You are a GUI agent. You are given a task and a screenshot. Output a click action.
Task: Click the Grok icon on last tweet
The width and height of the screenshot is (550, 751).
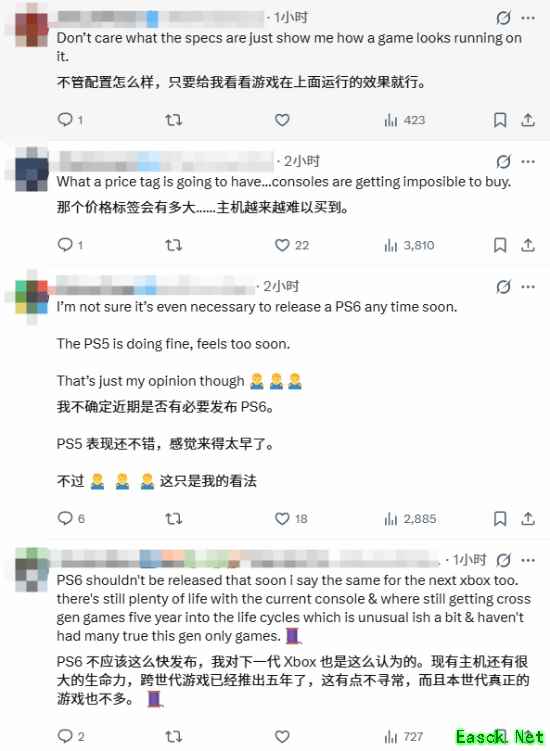click(x=503, y=560)
